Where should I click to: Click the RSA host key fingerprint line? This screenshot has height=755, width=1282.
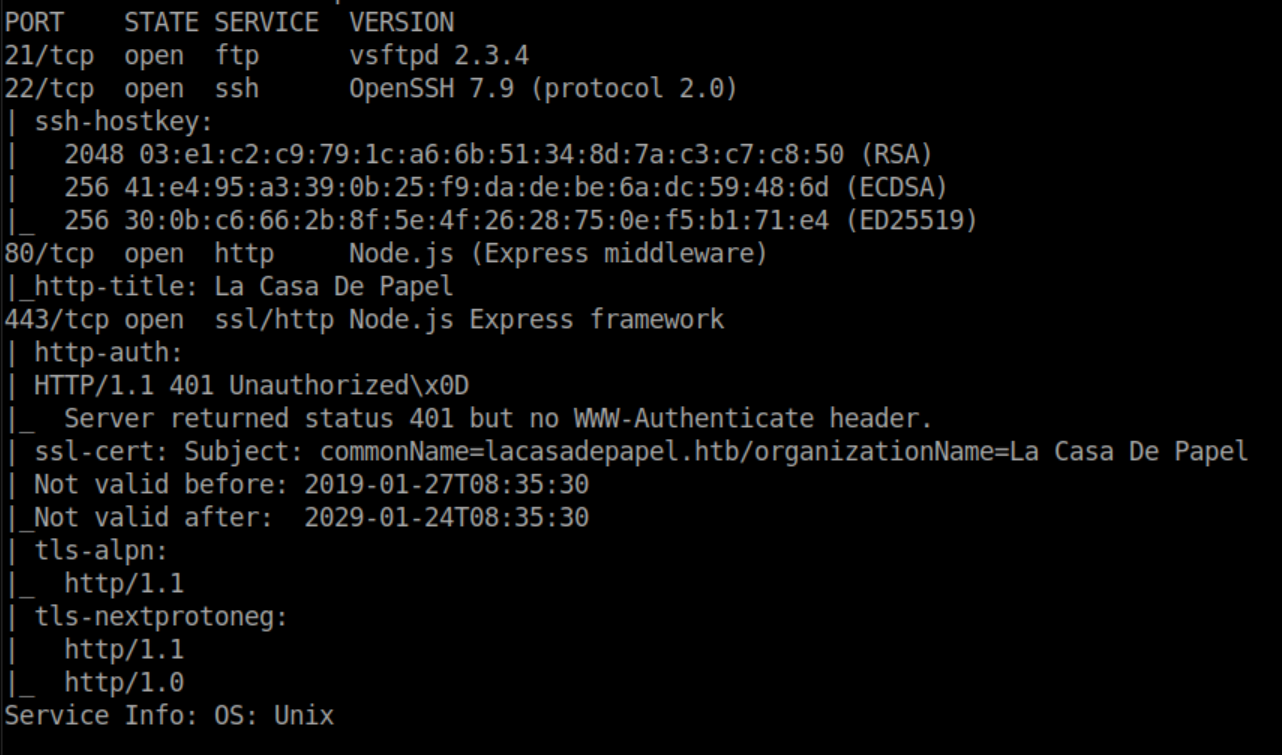click(x=498, y=154)
